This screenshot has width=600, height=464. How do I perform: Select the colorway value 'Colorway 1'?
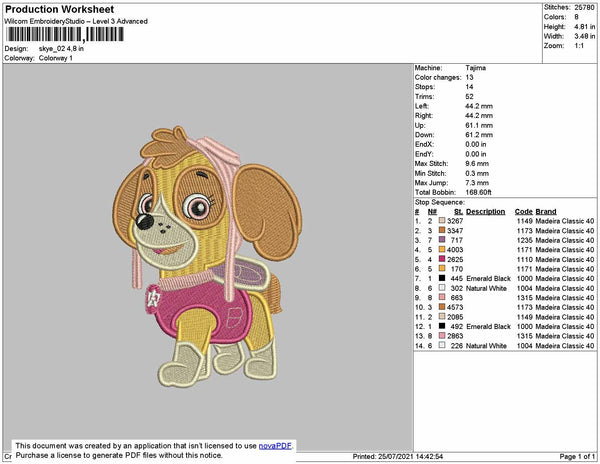[55, 58]
